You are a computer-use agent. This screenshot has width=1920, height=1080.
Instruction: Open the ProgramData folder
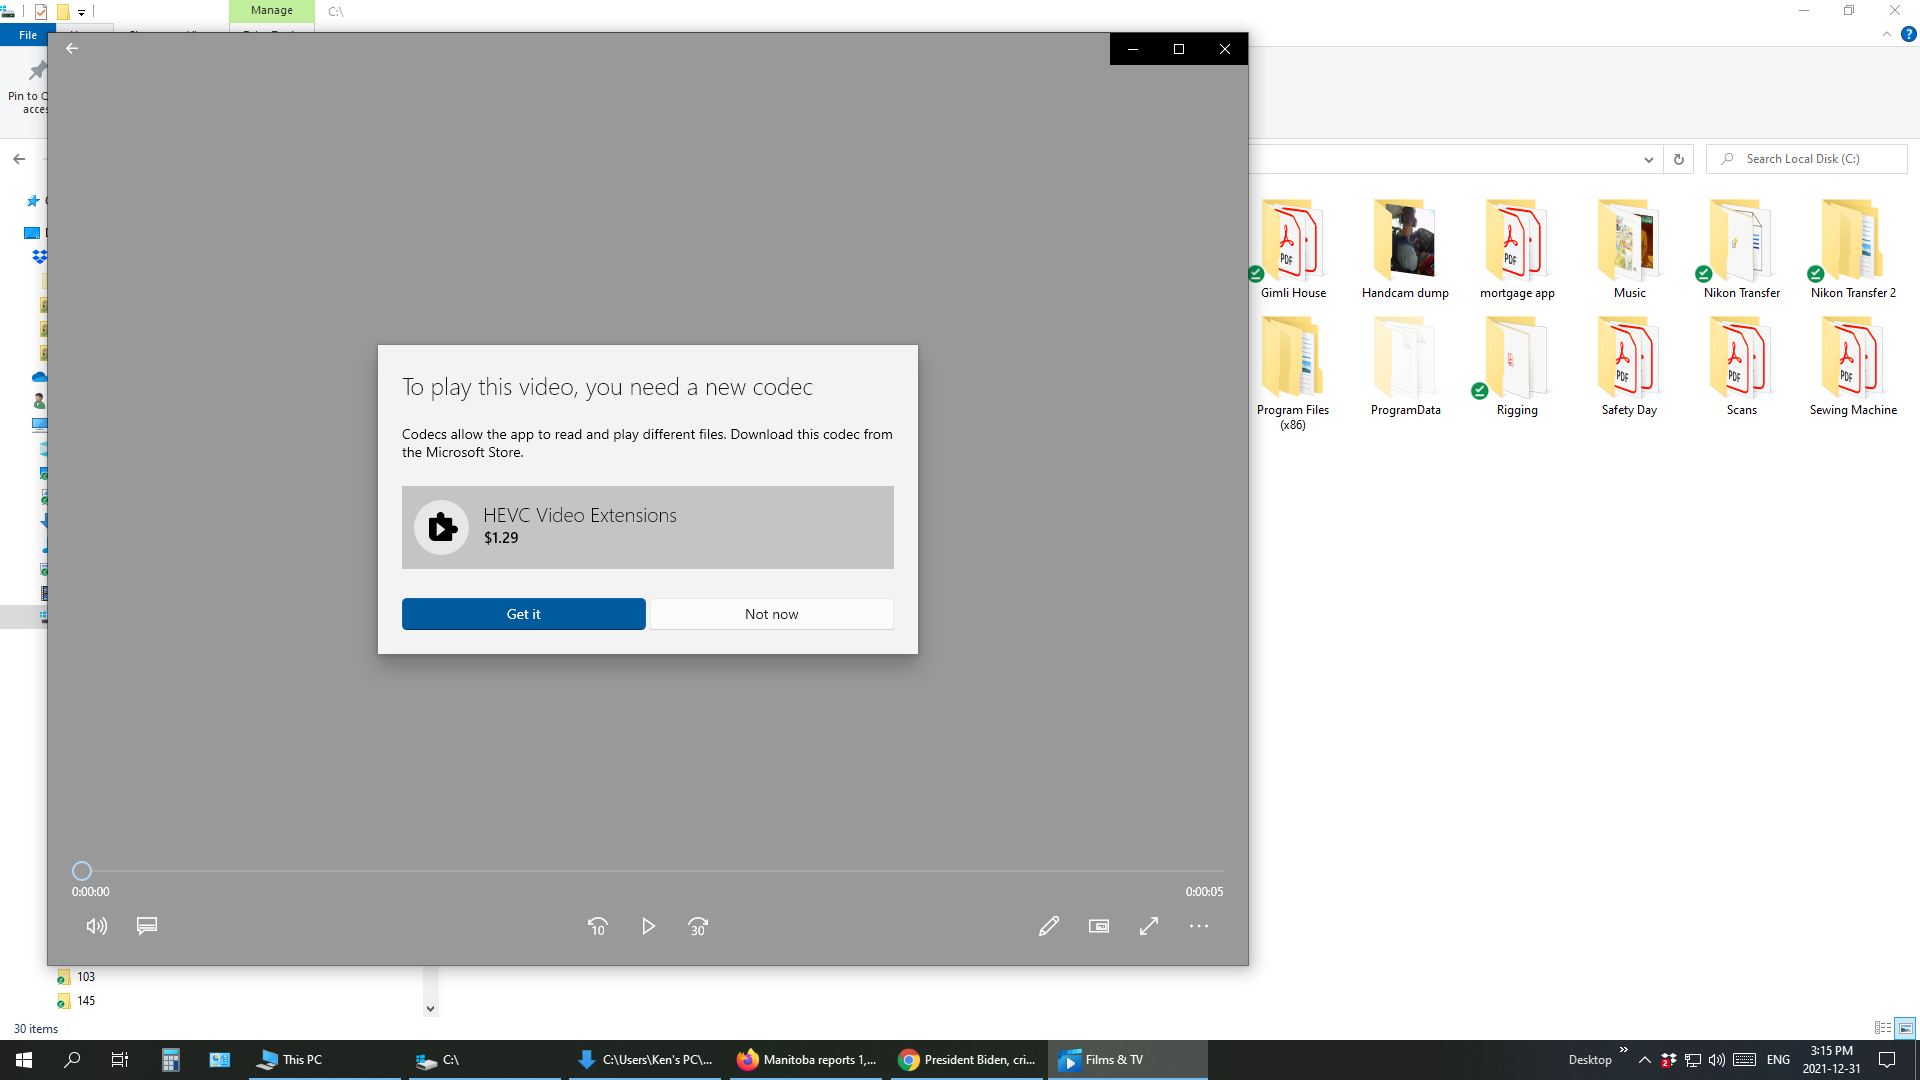pyautogui.click(x=1405, y=366)
